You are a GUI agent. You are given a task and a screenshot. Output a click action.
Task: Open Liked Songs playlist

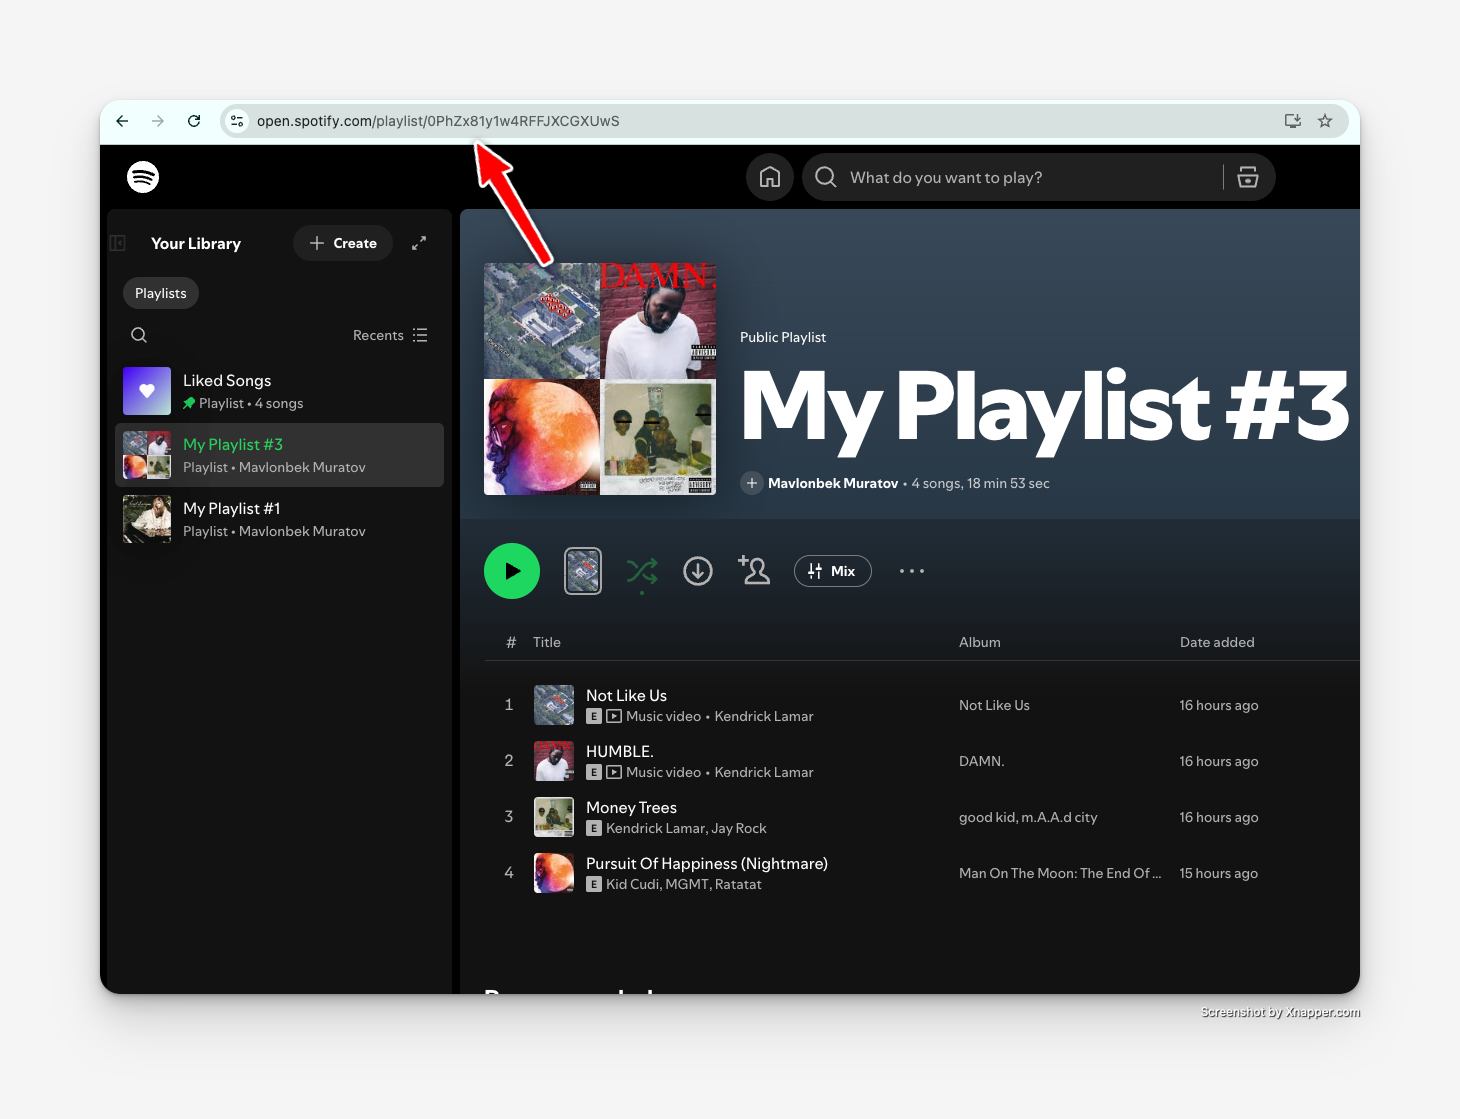[279, 391]
